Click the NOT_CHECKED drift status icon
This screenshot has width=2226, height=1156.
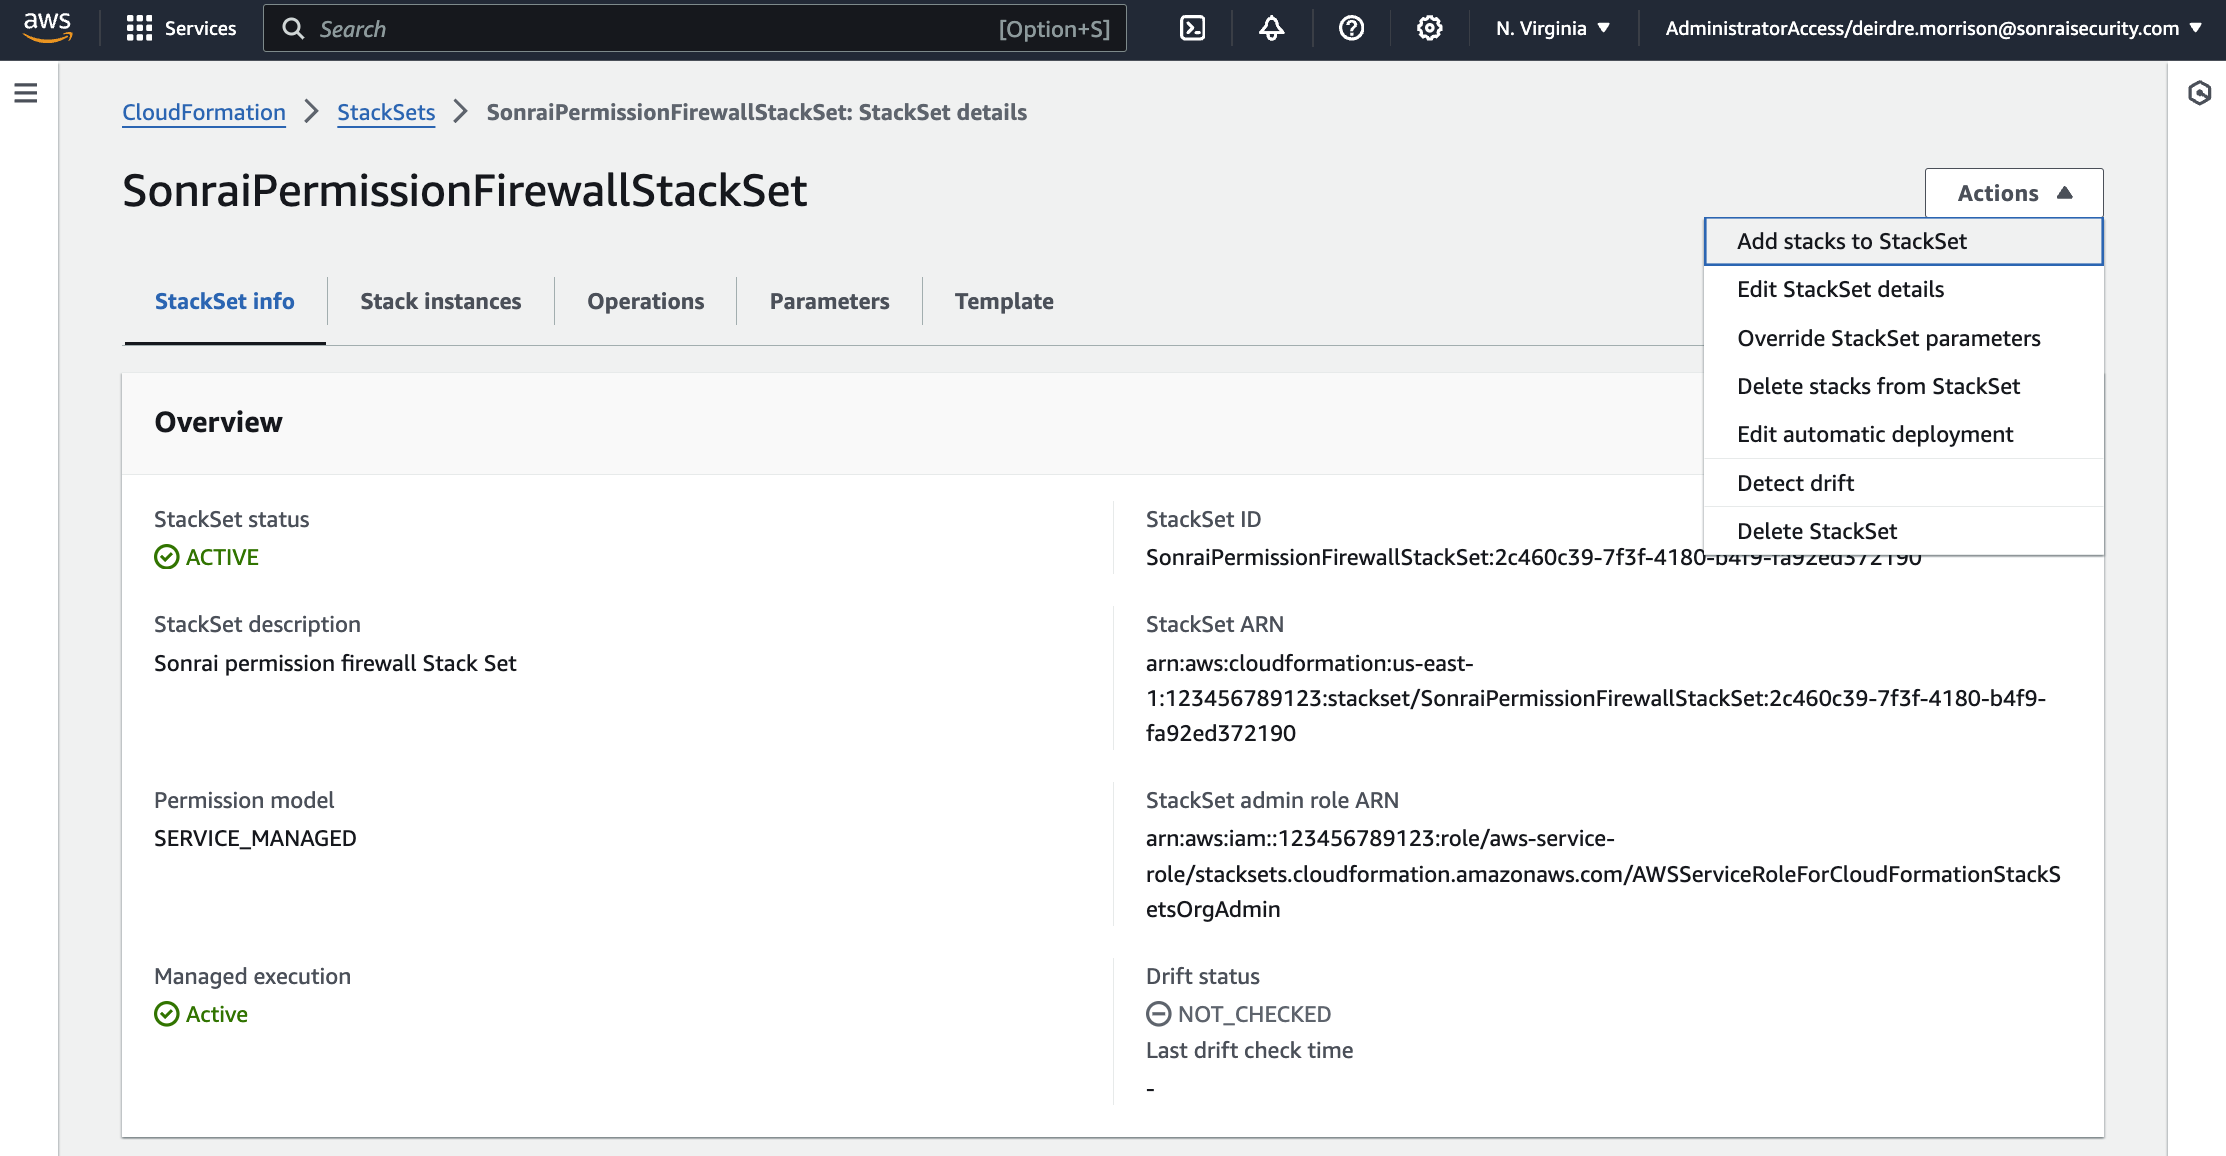click(x=1158, y=1014)
